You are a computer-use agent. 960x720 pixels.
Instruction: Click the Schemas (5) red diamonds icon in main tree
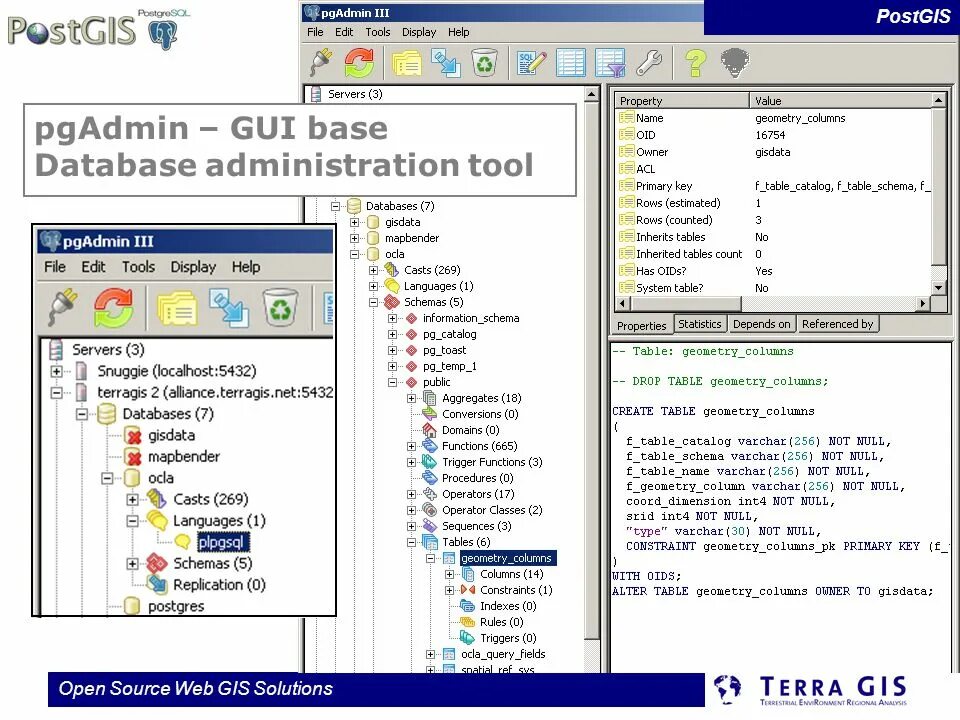click(391, 302)
